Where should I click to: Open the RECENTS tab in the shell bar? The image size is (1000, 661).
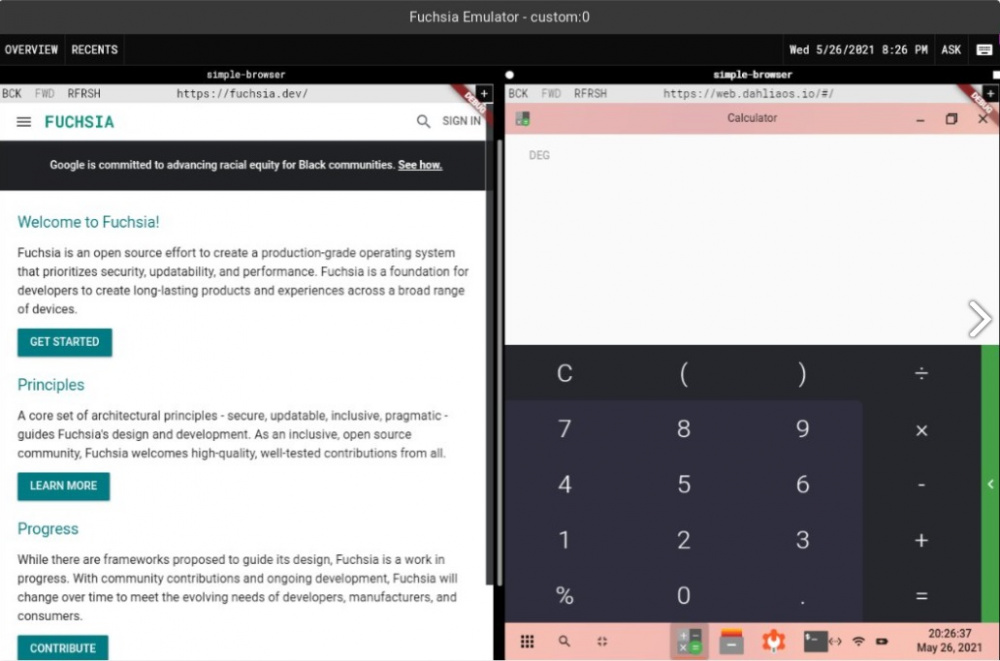tap(94, 50)
